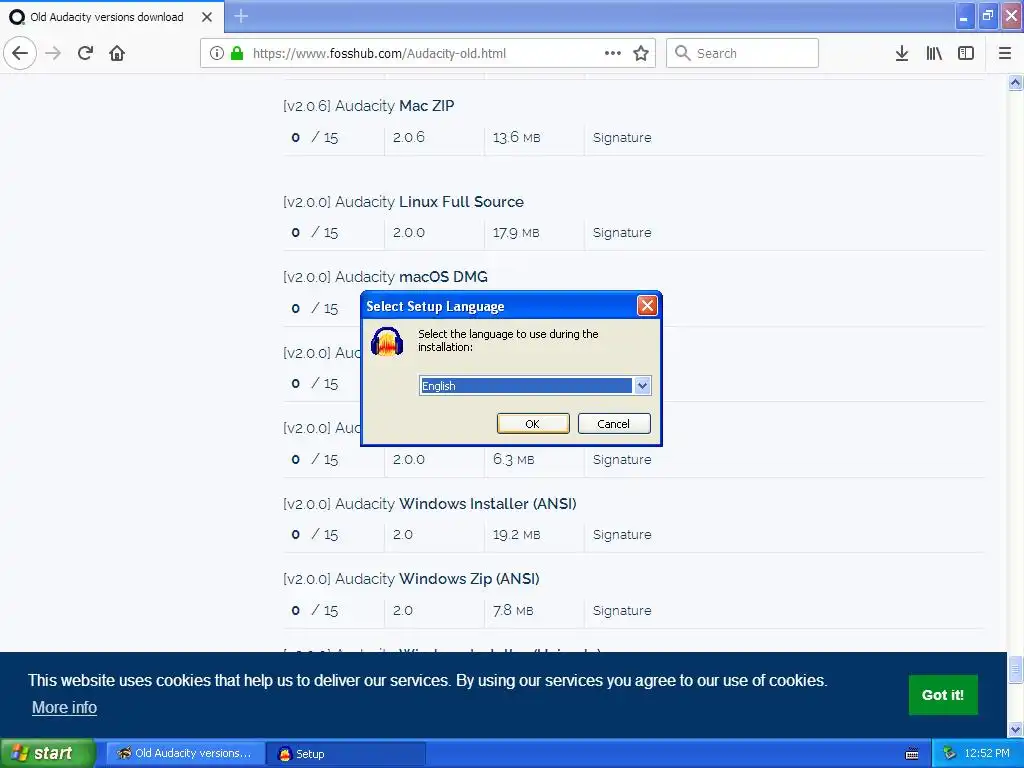The image size is (1024, 768).
Task: Click the green padlock security icon
Action: [237, 54]
